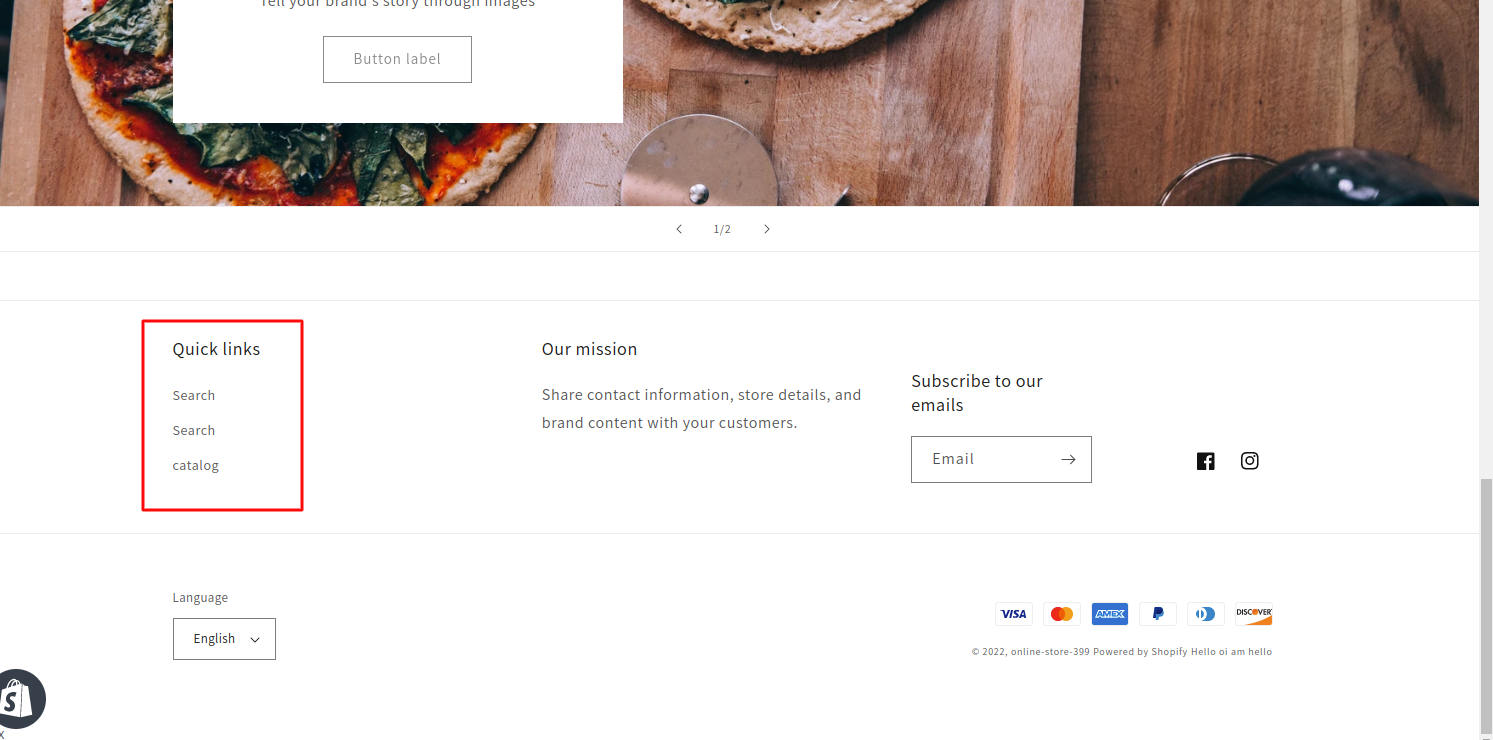Open the Shopify bag badge

pyautogui.click(x=20, y=698)
